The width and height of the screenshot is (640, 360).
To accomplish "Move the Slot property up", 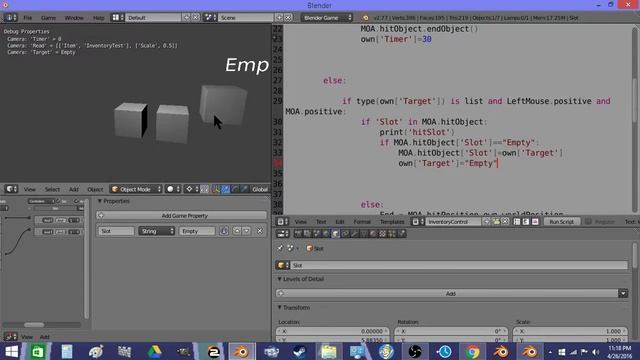I will (x=237, y=231).
